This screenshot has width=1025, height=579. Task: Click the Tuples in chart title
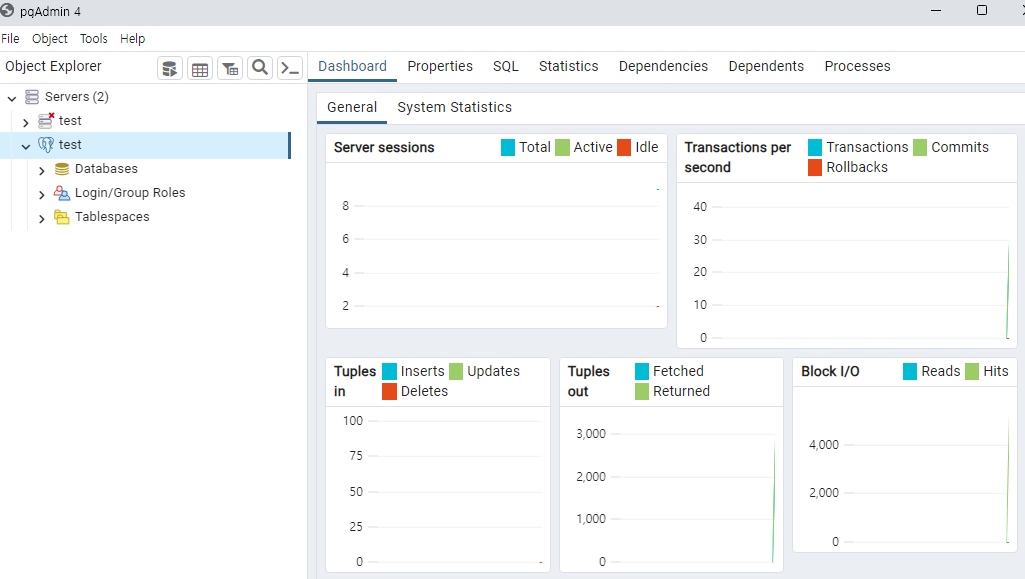pos(355,382)
